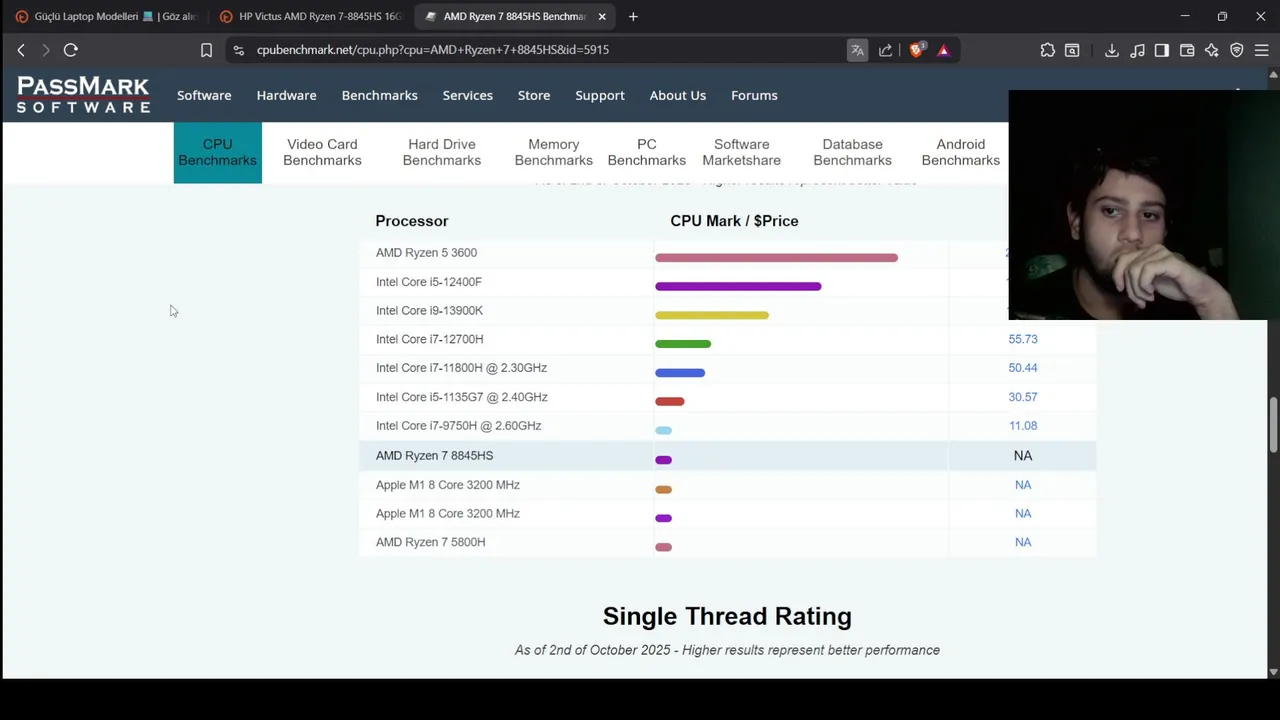Open the Intel Core i5-1135G7 @ 2.40GHz link

[x=461, y=397]
